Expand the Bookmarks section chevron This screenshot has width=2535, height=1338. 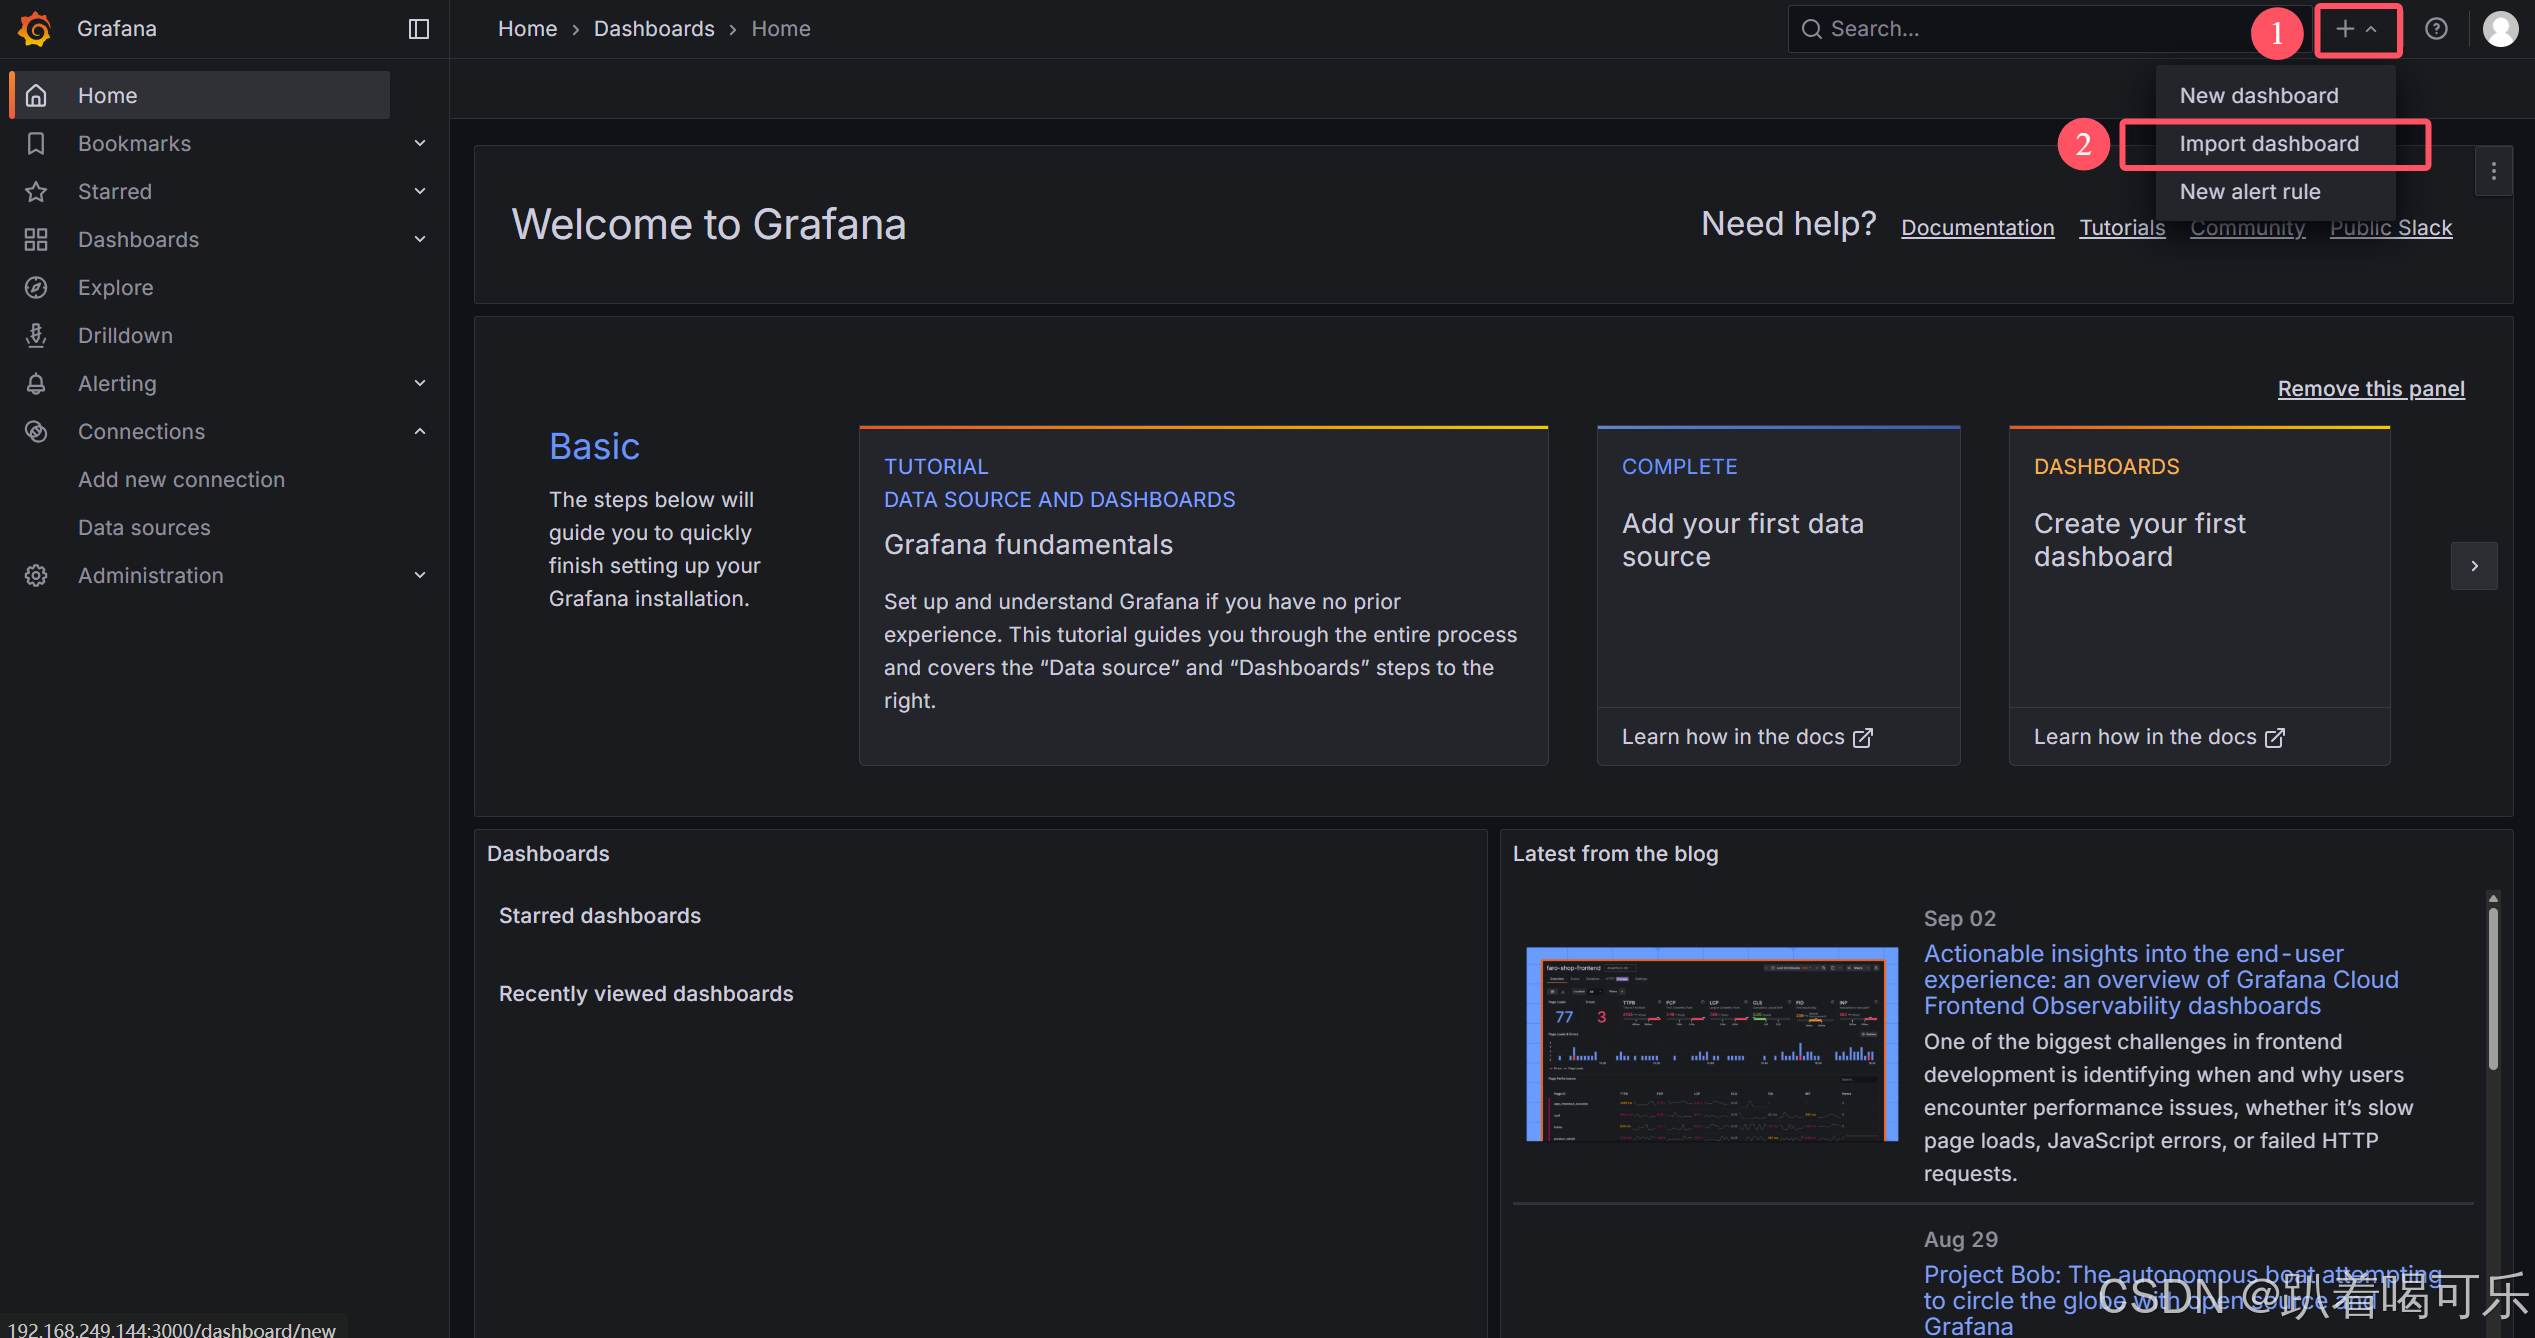tap(420, 143)
